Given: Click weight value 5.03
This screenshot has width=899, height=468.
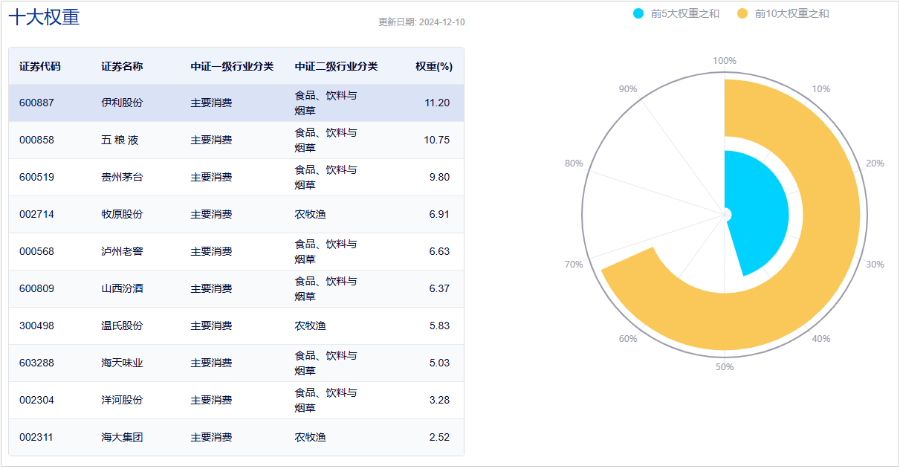Looking at the screenshot, I should pos(439,363).
